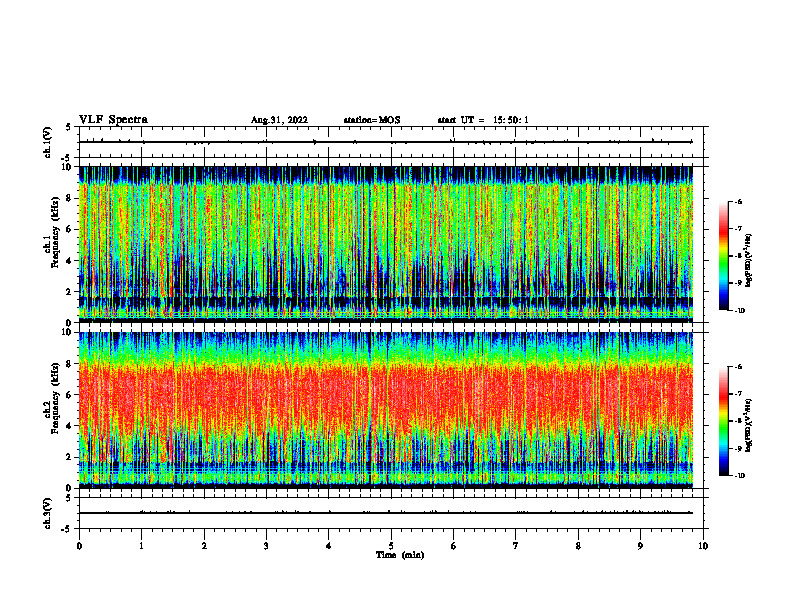Click time axis tick label "4"
This screenshot has height=612, width=792.
[329, 546]
